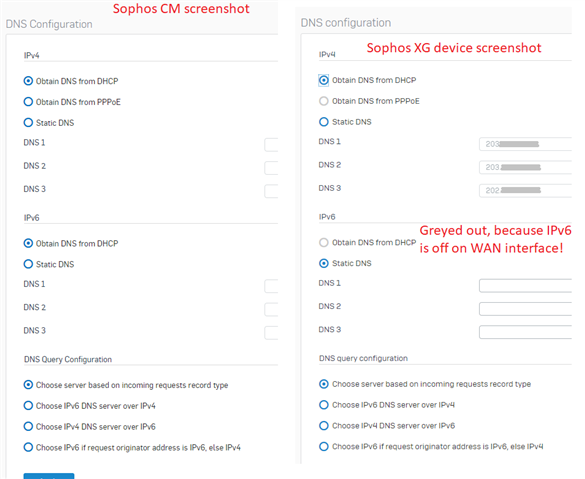Click IPv4 DNS 3 field showing 202 on XG
This screenshot has height=479, width=585.
pos(525,190)
